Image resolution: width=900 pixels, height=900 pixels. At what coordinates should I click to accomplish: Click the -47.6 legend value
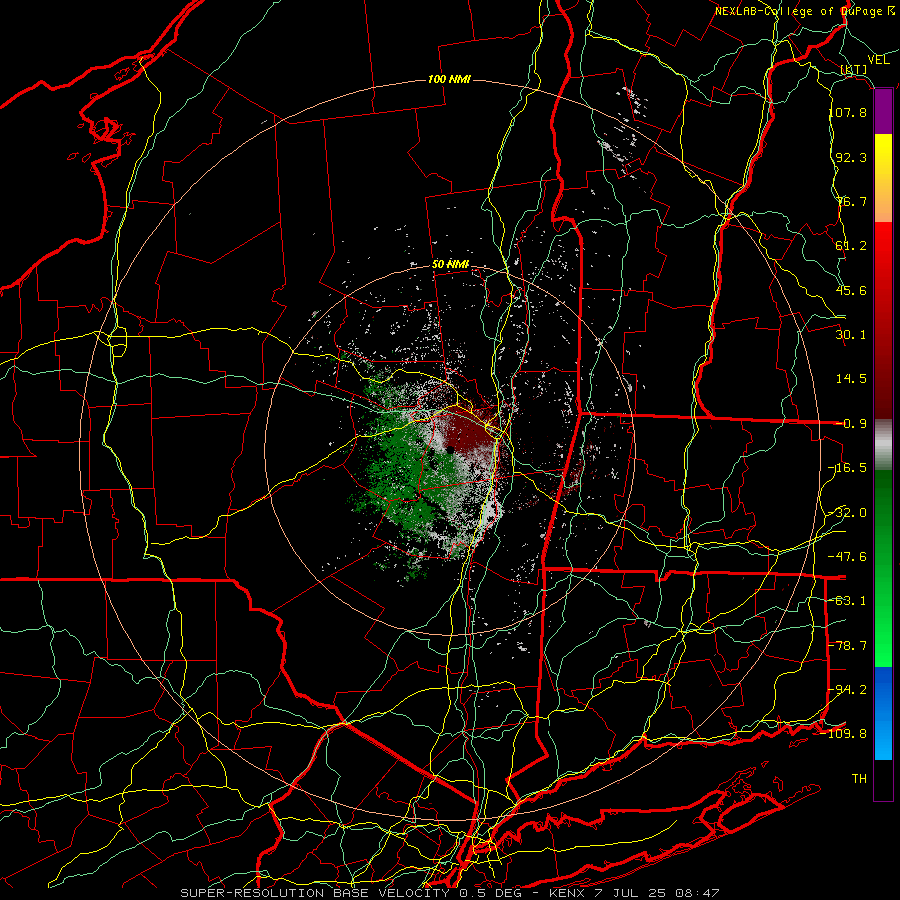click(848, 557)
